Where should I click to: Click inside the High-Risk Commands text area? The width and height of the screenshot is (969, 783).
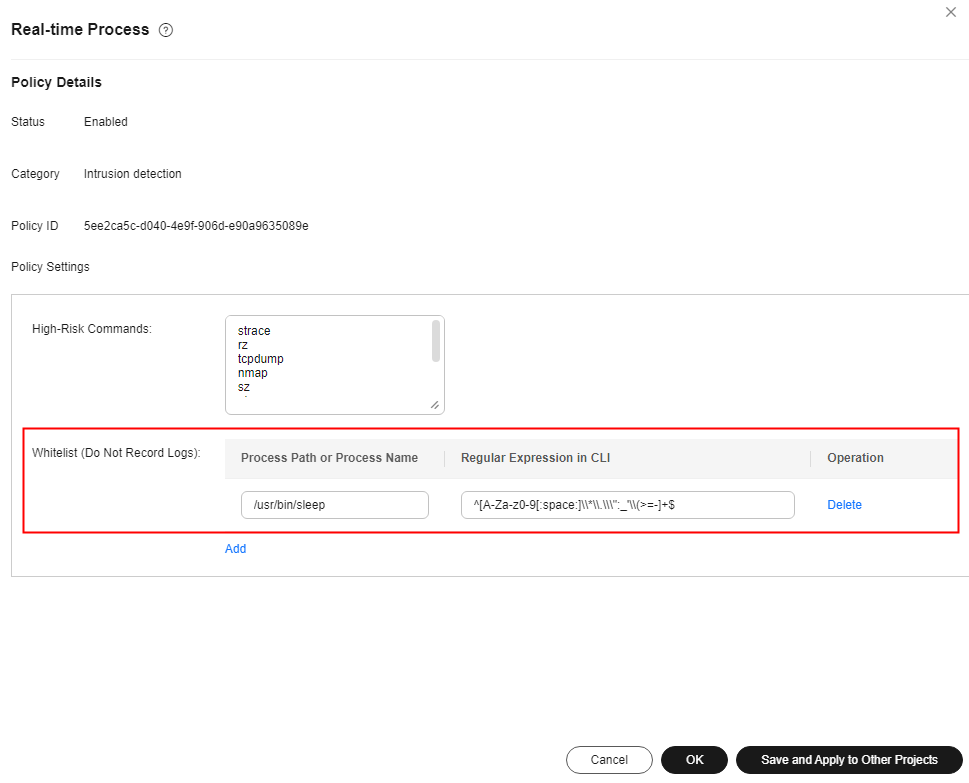click(x=334, y=365)
